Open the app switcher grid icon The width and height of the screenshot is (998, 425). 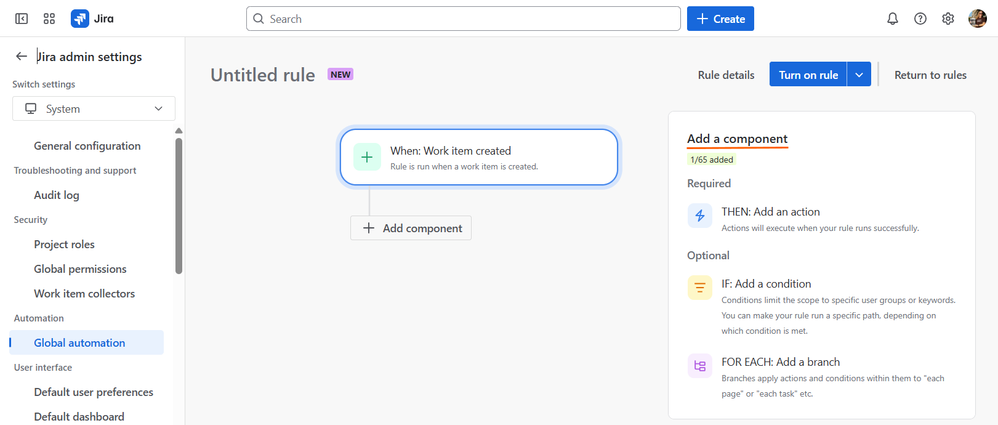[x=49, y=18]
